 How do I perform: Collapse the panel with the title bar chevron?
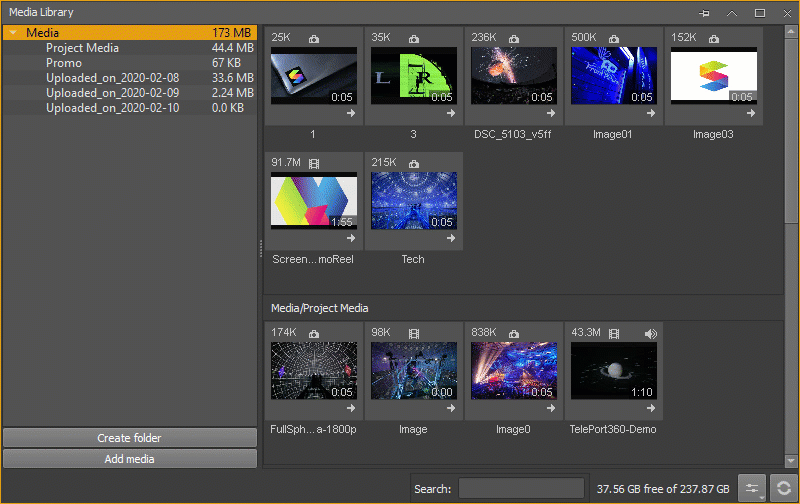(732, 13)
